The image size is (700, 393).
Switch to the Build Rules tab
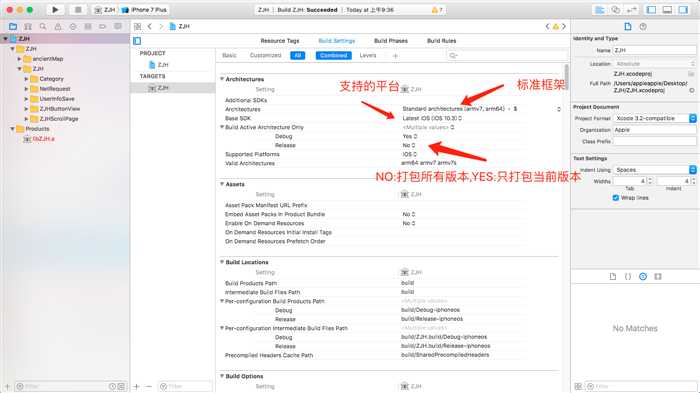tap(442, 41)
